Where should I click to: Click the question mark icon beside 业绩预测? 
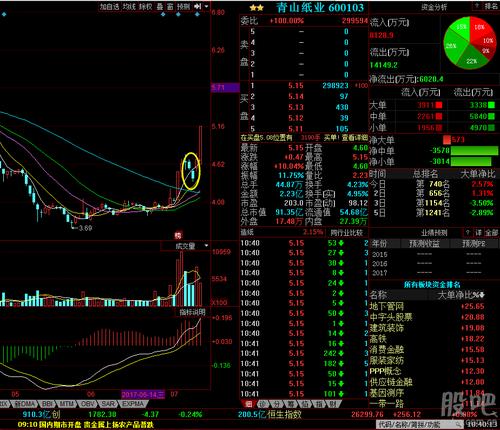(467, 232)
